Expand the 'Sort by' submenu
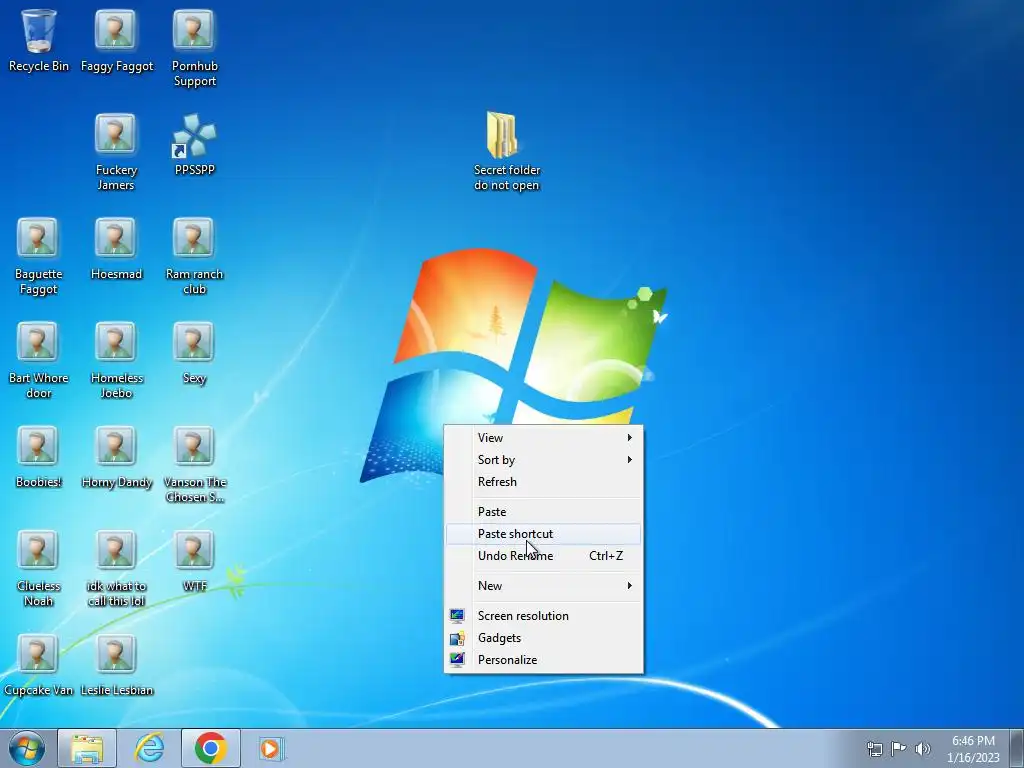1024x768 pixels. (543, 460)
